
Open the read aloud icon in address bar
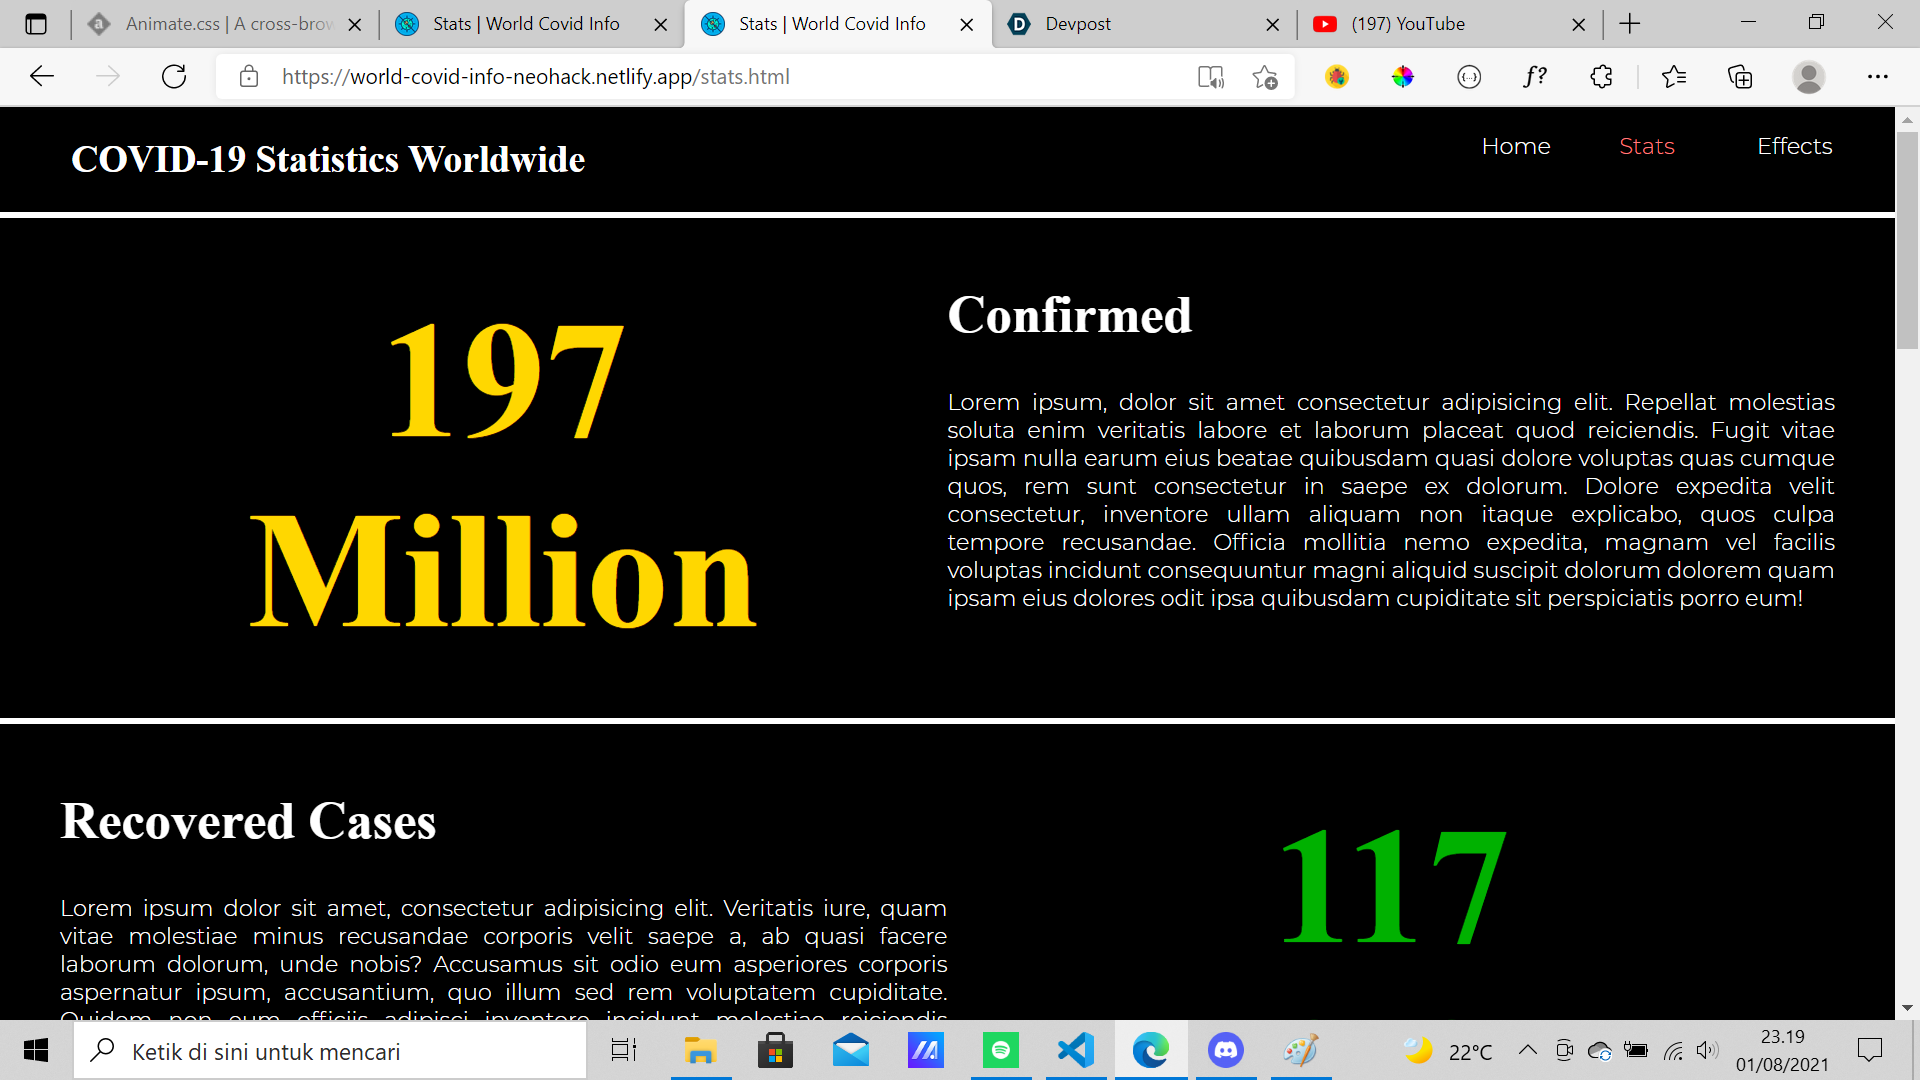click(1210, 77)
